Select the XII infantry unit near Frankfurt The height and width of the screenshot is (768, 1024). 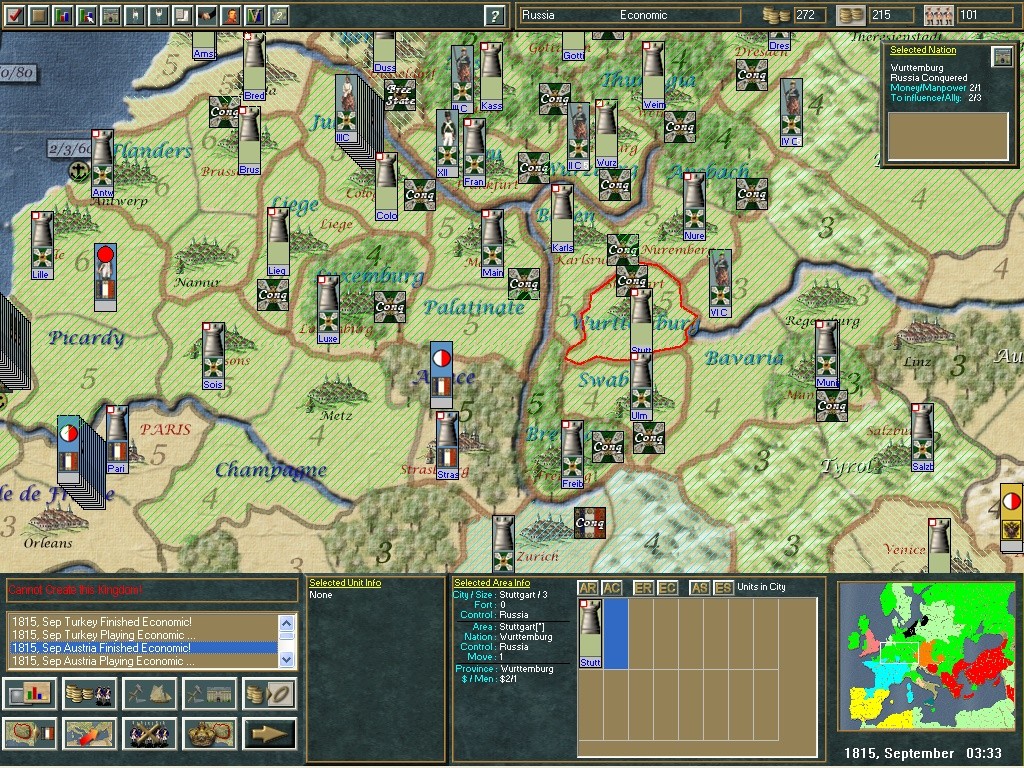pos(447,144)
